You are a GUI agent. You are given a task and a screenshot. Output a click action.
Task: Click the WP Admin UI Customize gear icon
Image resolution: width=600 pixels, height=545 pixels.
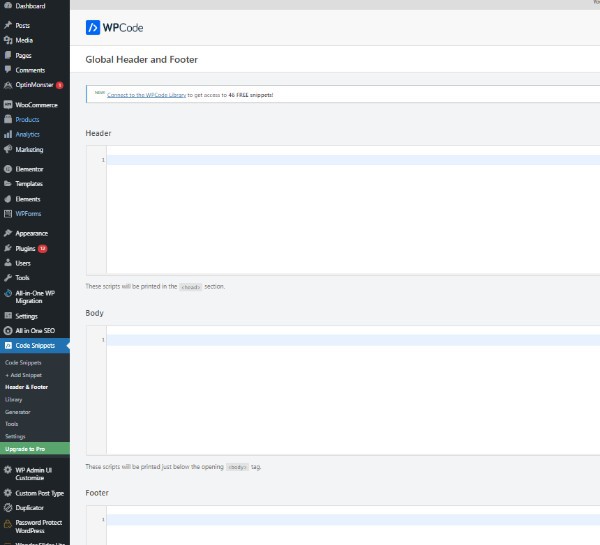coord(8,470)
